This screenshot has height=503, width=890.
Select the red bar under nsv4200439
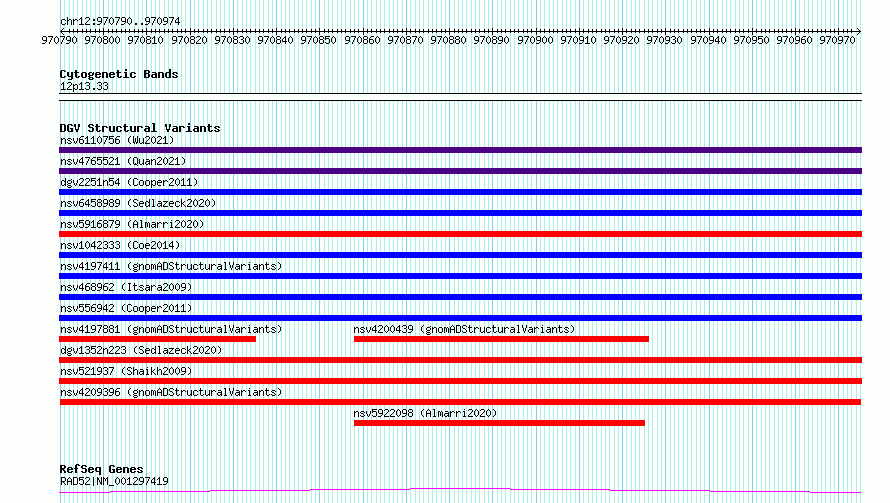click(501, 339)
